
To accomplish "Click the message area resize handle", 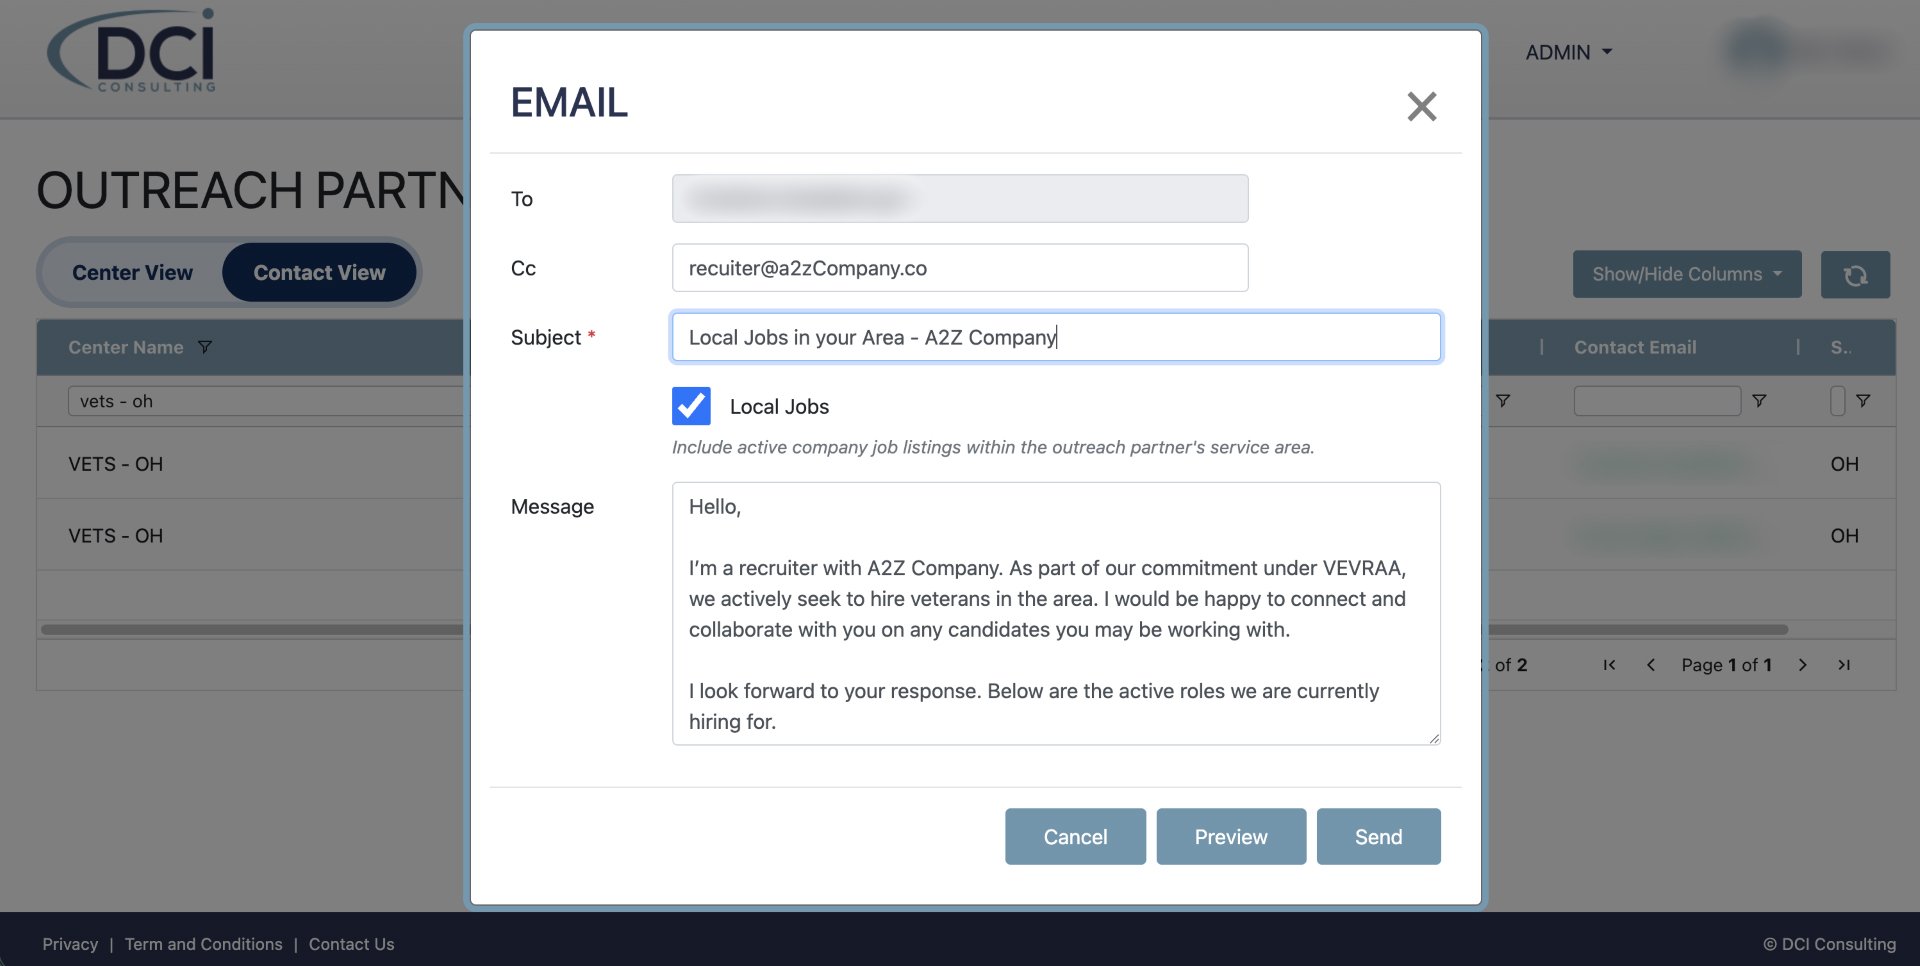I will 1434,738.
